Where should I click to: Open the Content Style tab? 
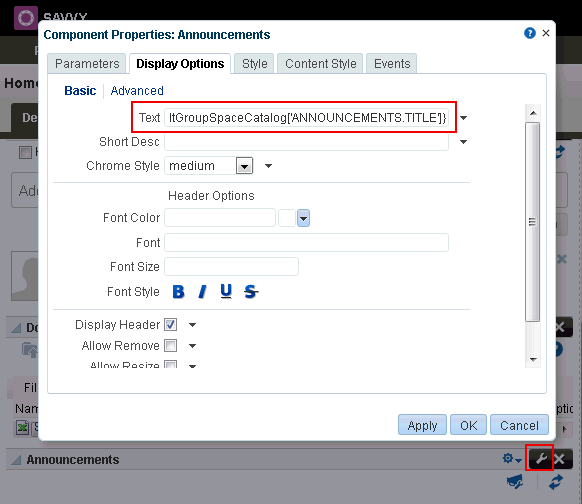point(321,63)
